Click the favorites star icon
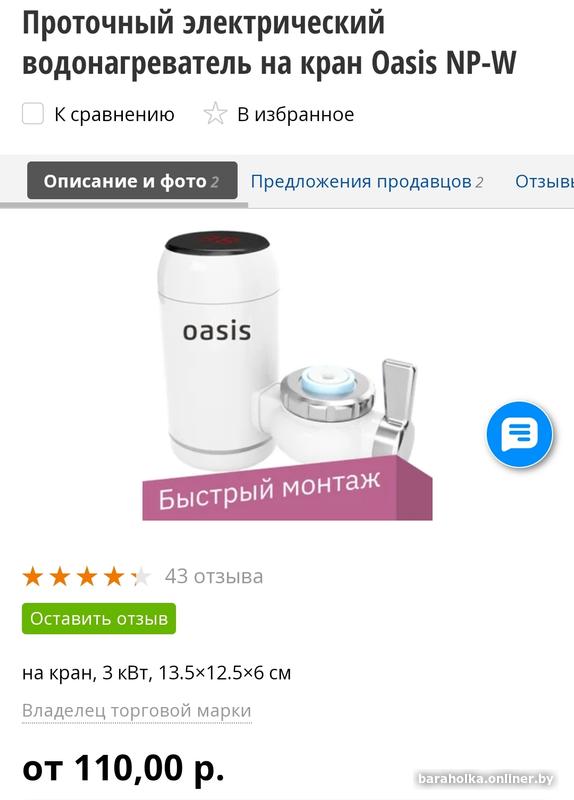 (x=215, y=114)
